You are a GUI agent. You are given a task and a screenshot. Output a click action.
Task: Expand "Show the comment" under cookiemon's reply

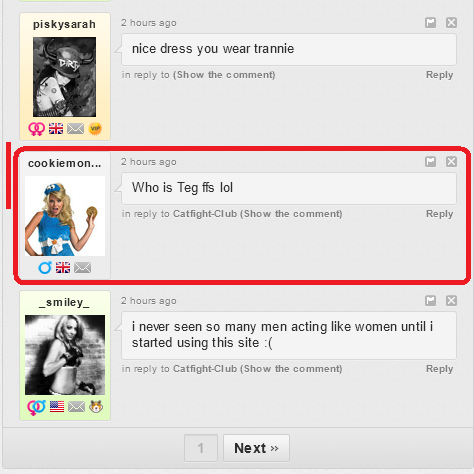coord(291,214)
